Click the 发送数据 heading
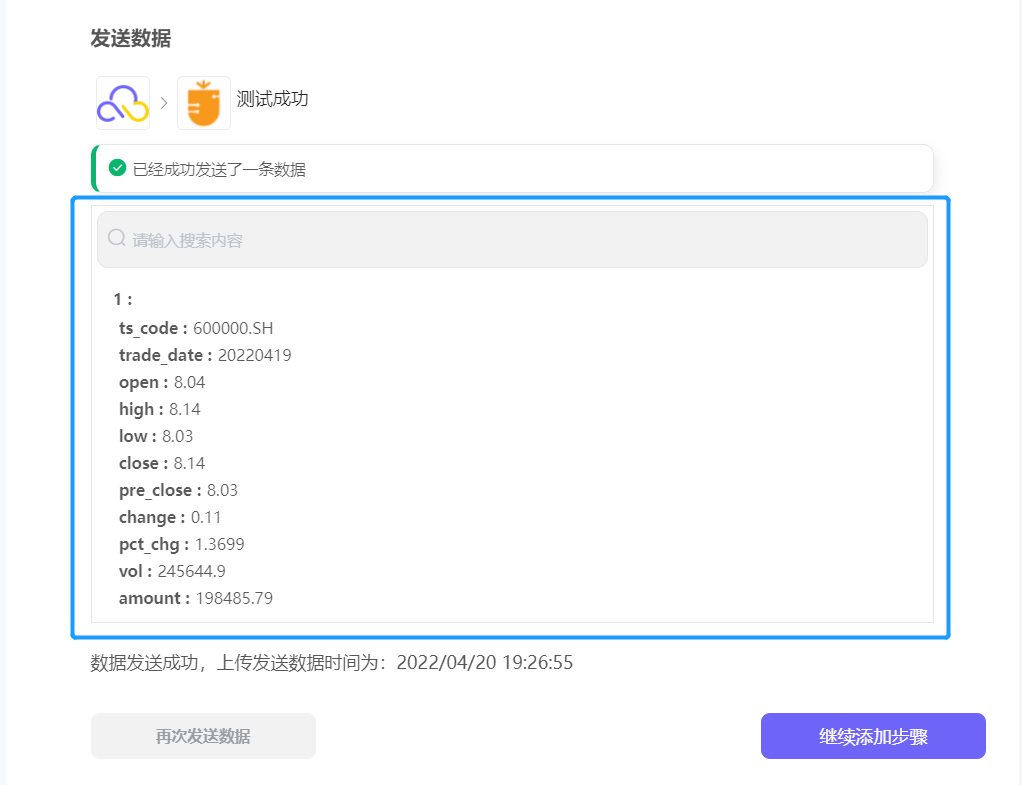1022x785 pixels. 130,38
